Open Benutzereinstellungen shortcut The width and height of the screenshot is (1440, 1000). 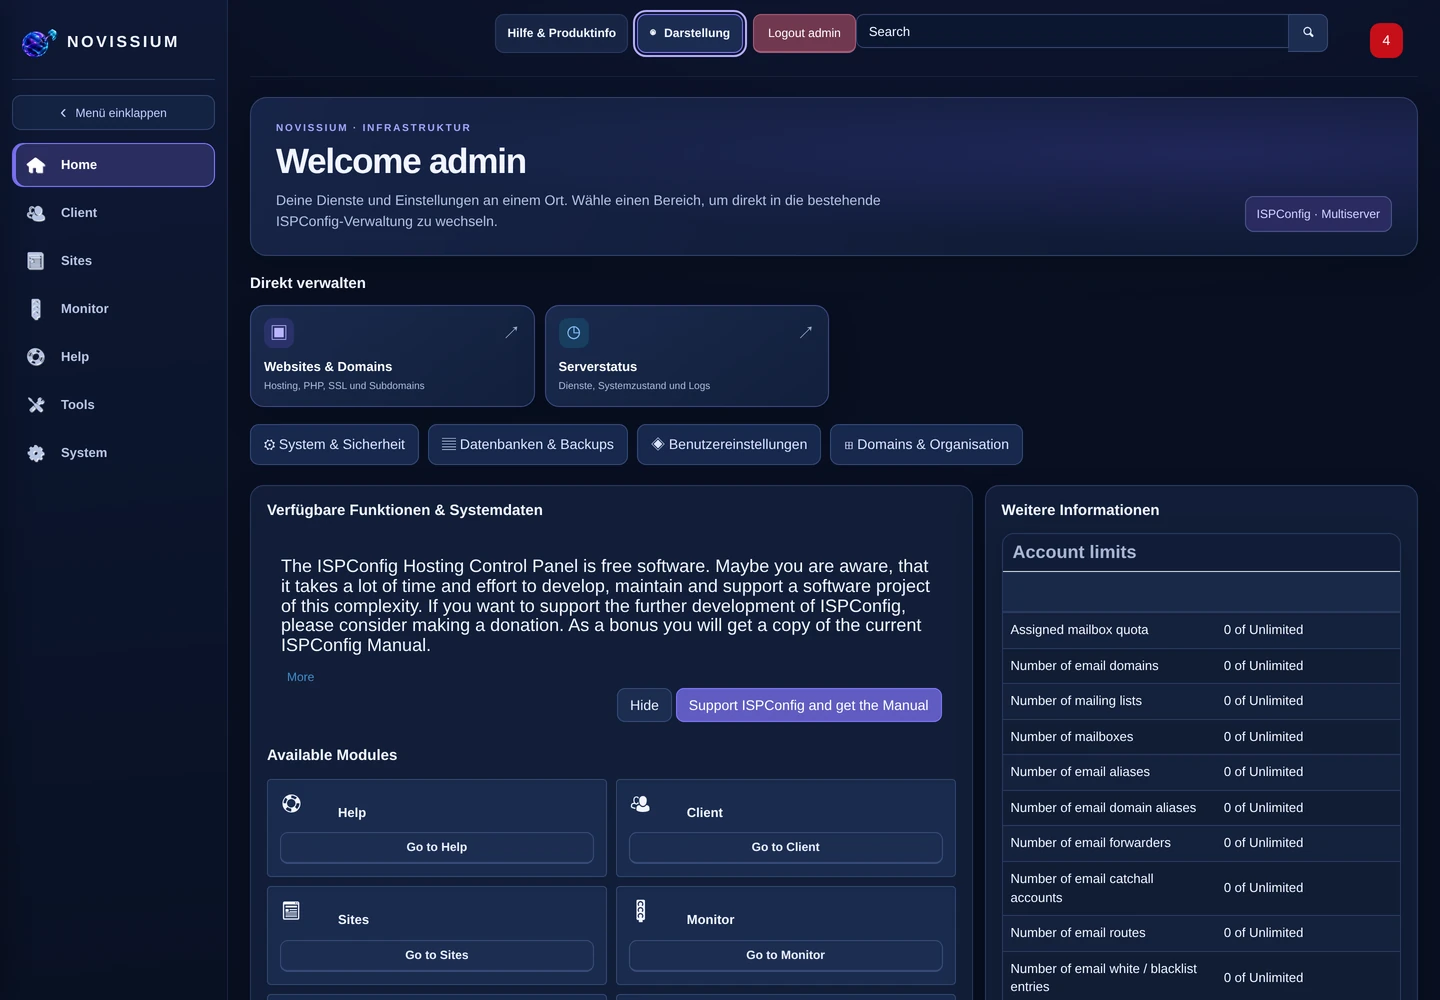[729, 445]
